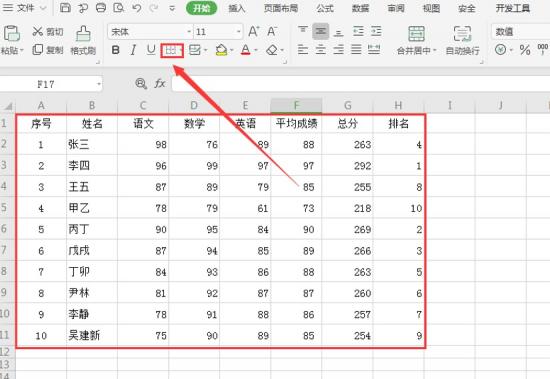Click the distributed alignment icon

(374, 49)
